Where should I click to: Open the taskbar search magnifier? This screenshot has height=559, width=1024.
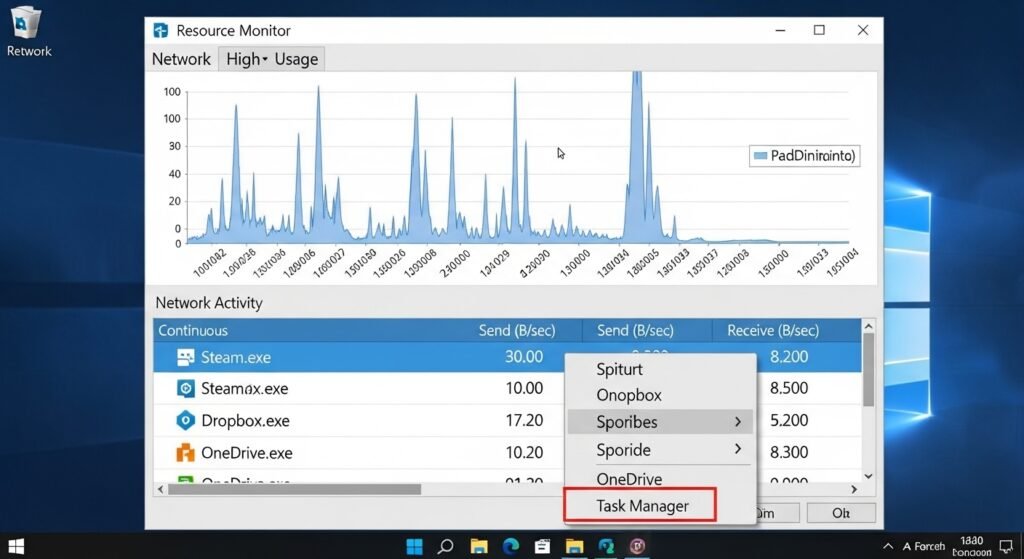(x=446, y=546)
